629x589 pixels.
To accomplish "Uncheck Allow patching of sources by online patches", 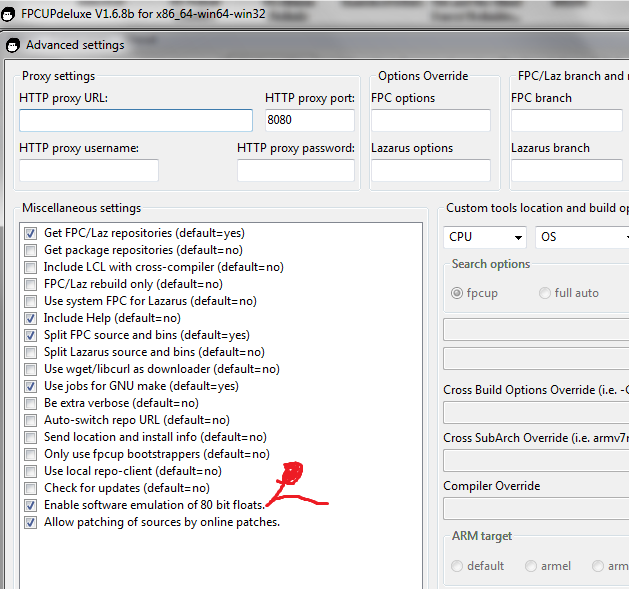I will 30,522.
